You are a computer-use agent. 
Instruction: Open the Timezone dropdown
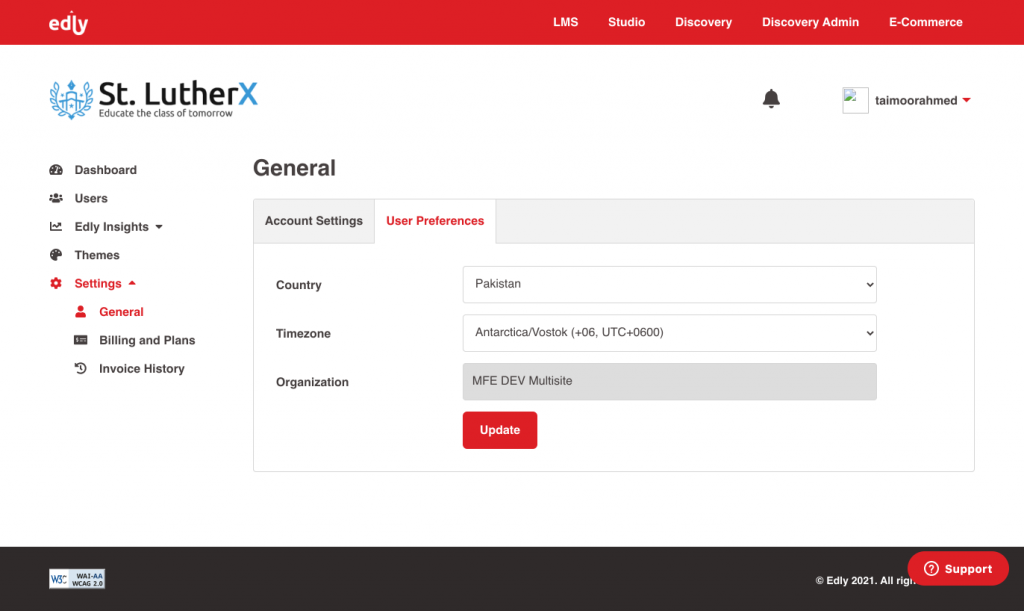pyautogui.click(x=669, y=333)
